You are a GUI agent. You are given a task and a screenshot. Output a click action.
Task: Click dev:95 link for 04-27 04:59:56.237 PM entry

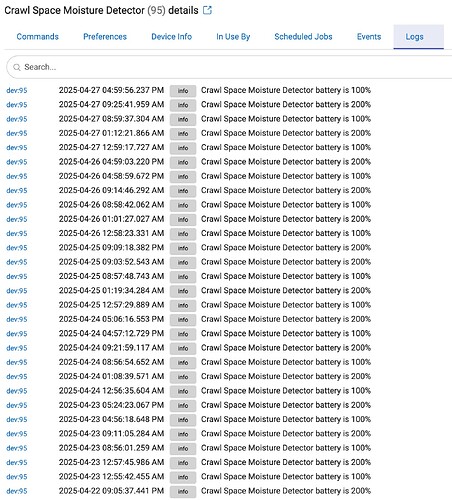click(17, 90)
